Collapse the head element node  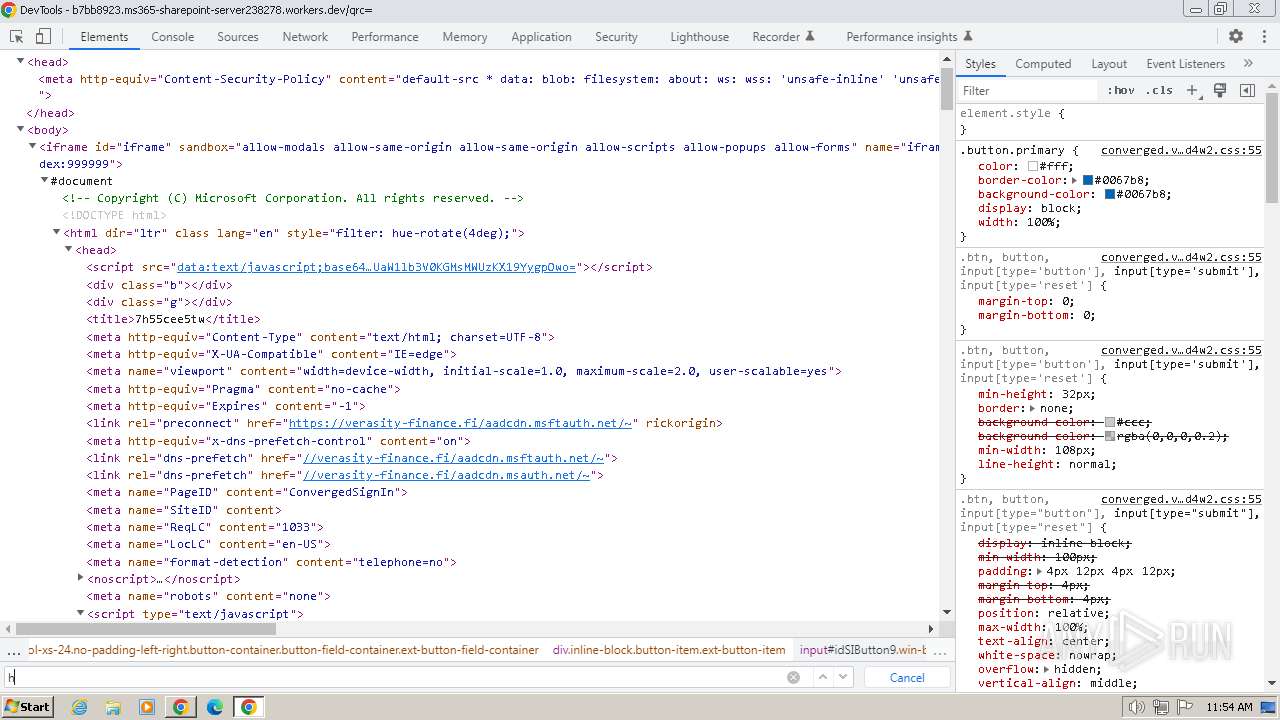[x=21, y=62]
